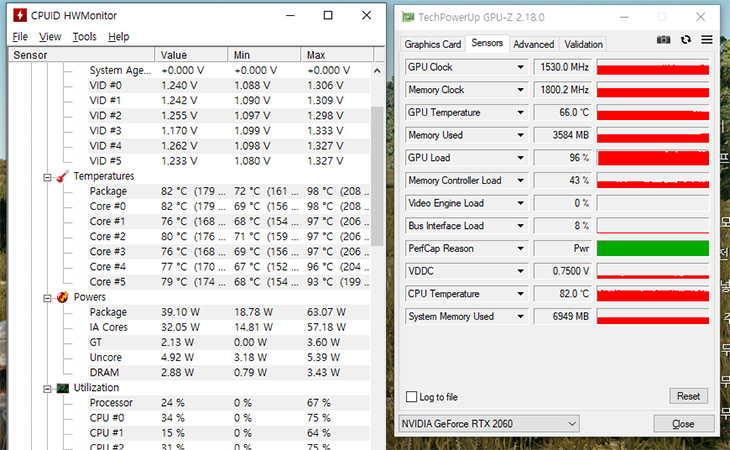Click the 1530.0 MHz GPU Clock value

tap(562, 67)
